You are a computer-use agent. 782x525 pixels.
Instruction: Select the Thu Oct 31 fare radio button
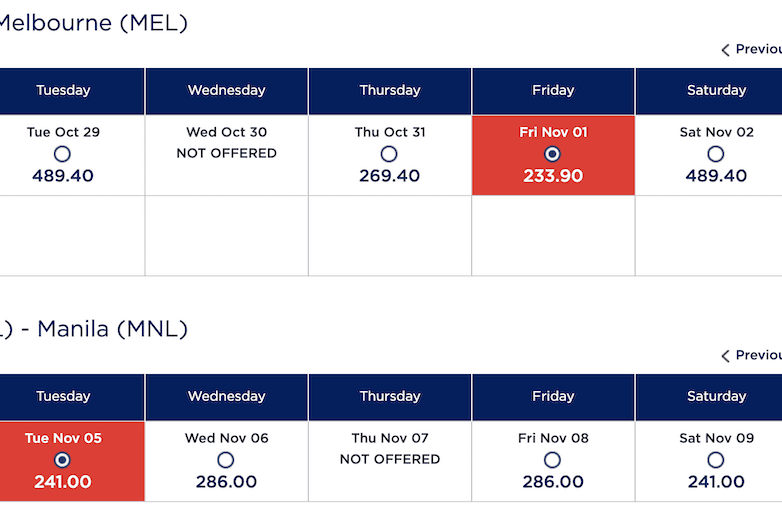click(x=389, y=154)
